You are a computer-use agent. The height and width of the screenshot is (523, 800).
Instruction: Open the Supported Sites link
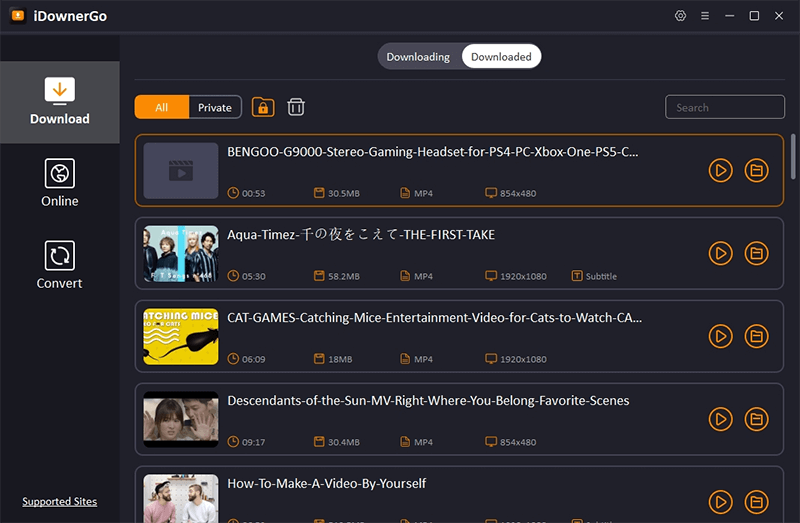(x=60, y=502)
